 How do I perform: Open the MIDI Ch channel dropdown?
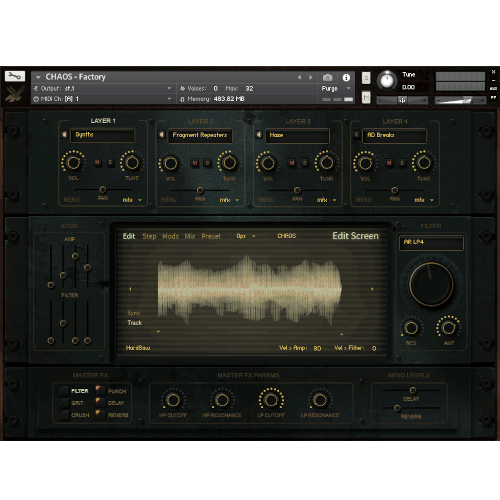[169, 99]
